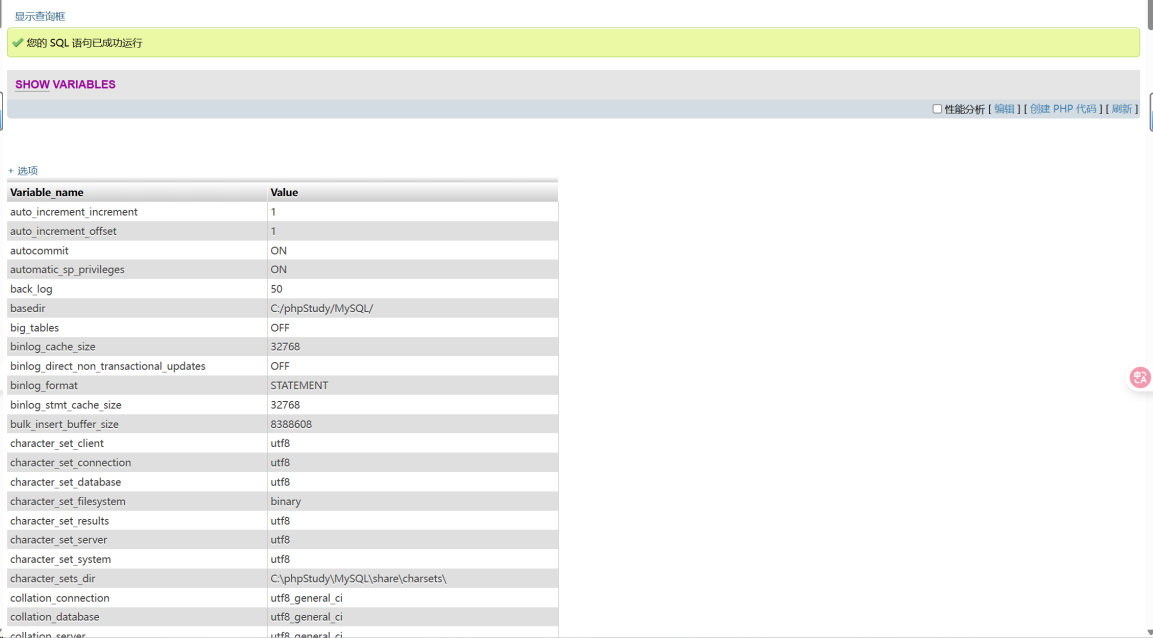
Task: Click the SHOW keyword in the query
Action: (32, 85)
